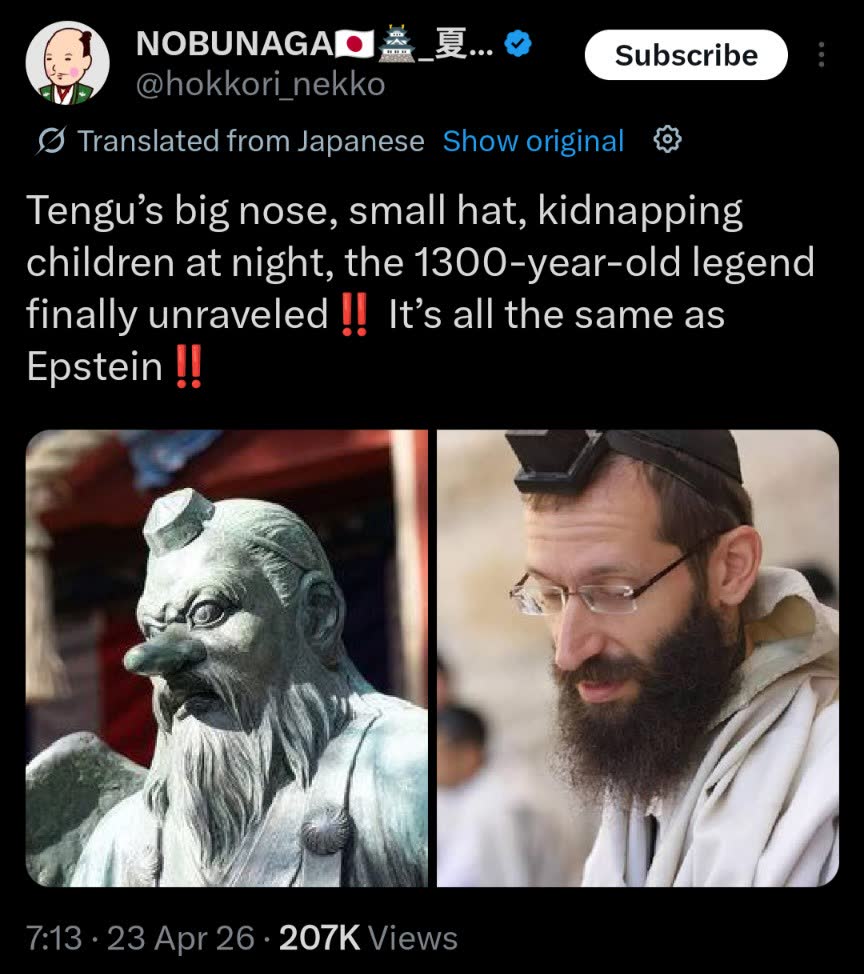Click the 23 Apr 26 post date
Screen dimensions: 864x974
click(181, 937)
